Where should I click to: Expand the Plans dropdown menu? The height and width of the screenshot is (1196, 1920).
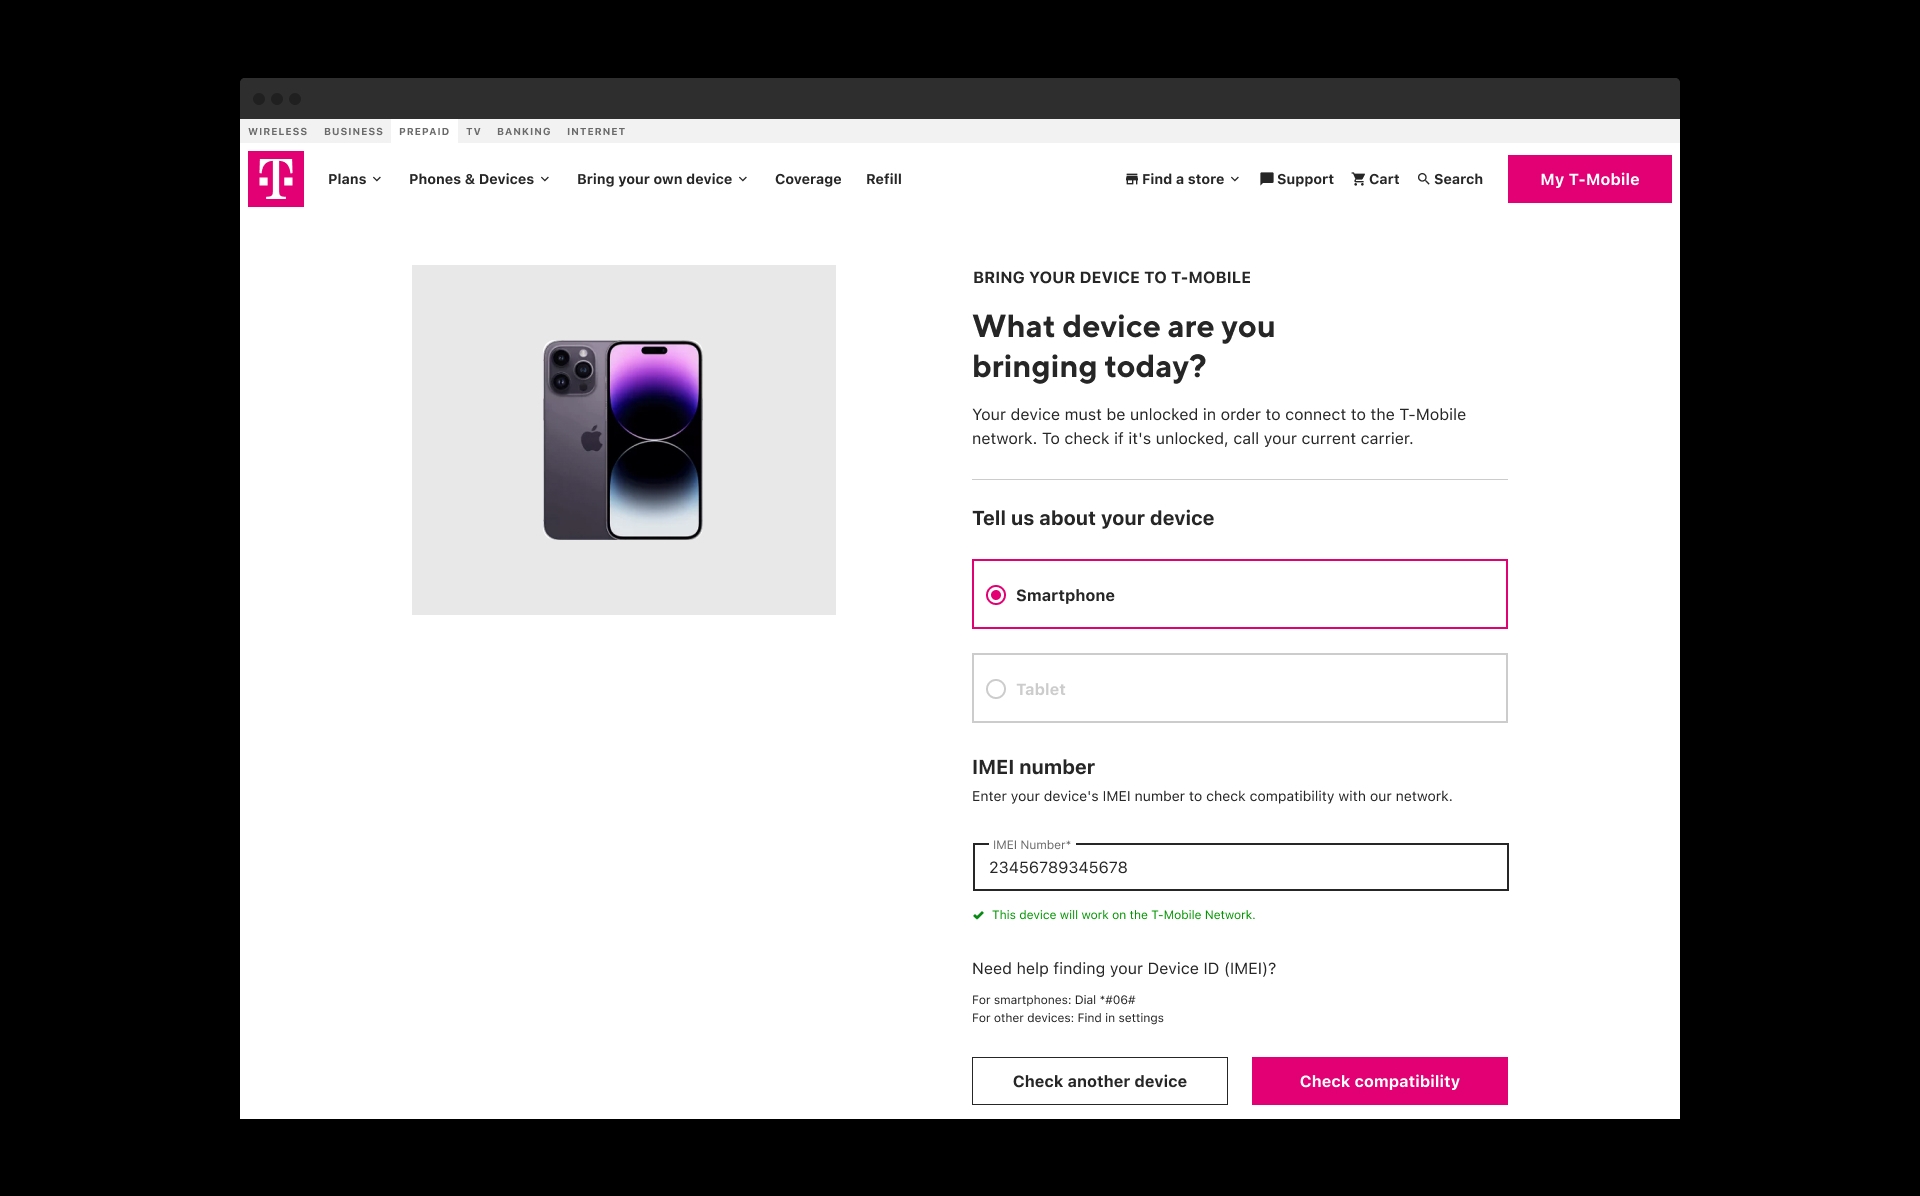(x=354, y=179)
